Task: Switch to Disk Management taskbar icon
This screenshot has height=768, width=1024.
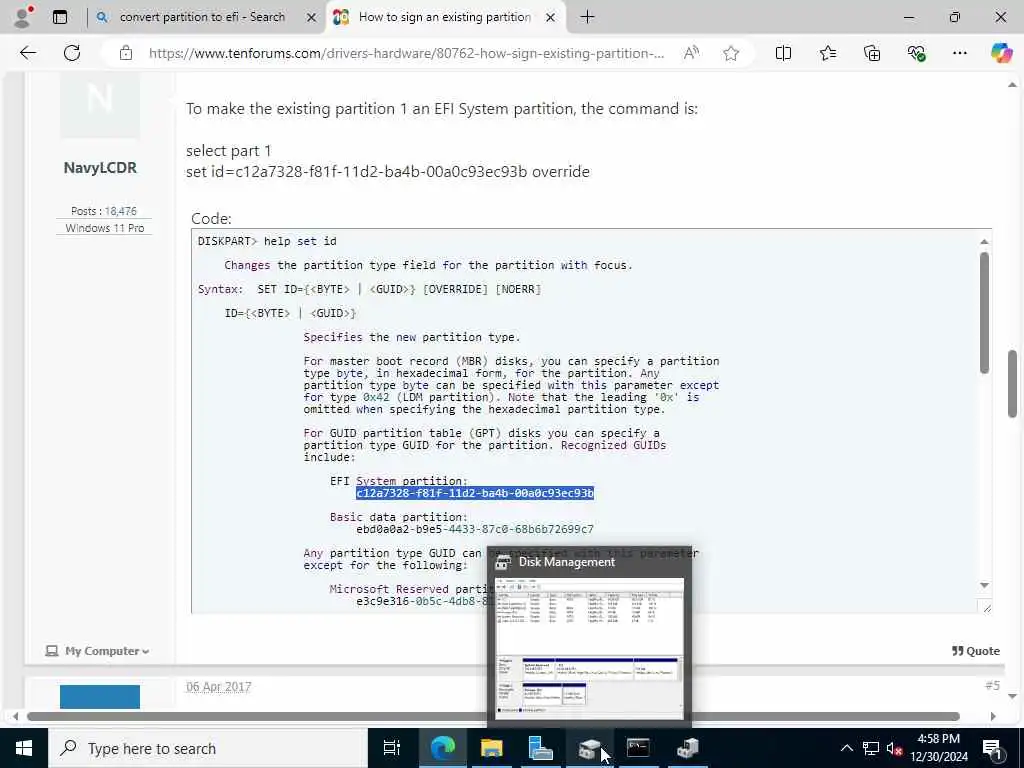Action: click(x=589, y=748)
